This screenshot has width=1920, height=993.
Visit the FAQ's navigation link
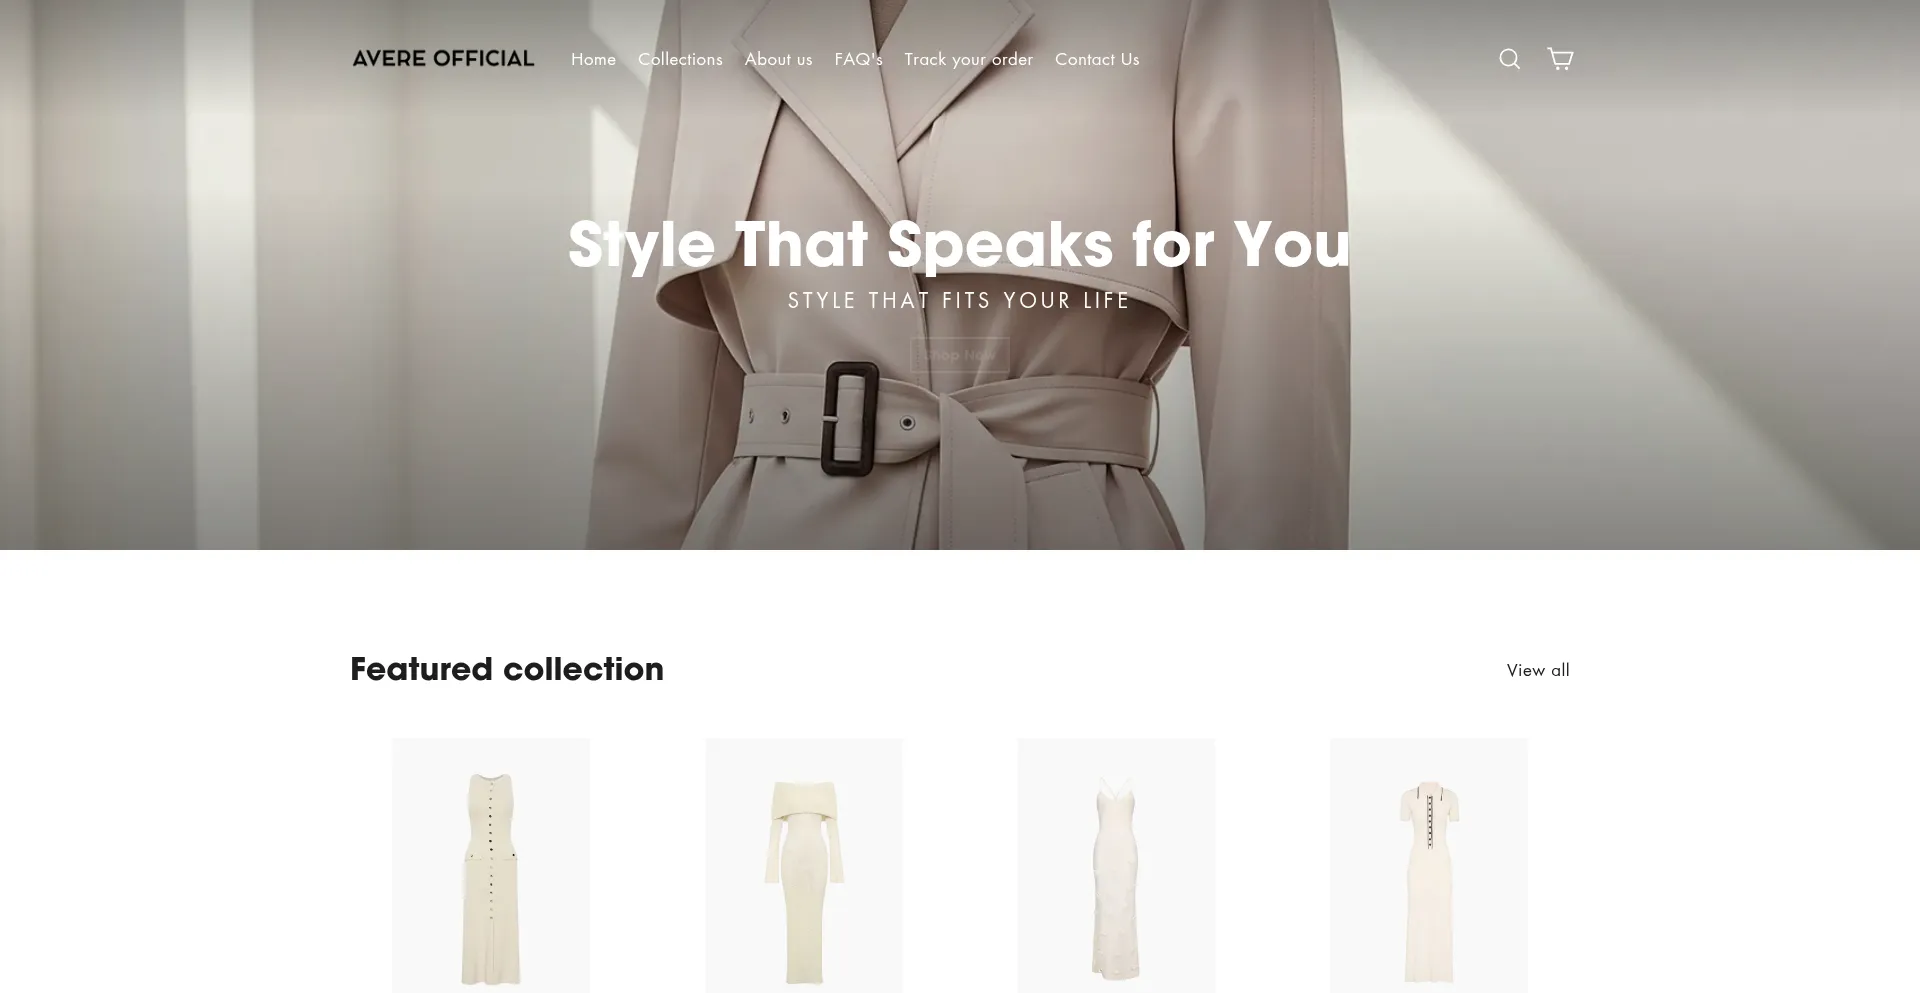coord(858,59)
